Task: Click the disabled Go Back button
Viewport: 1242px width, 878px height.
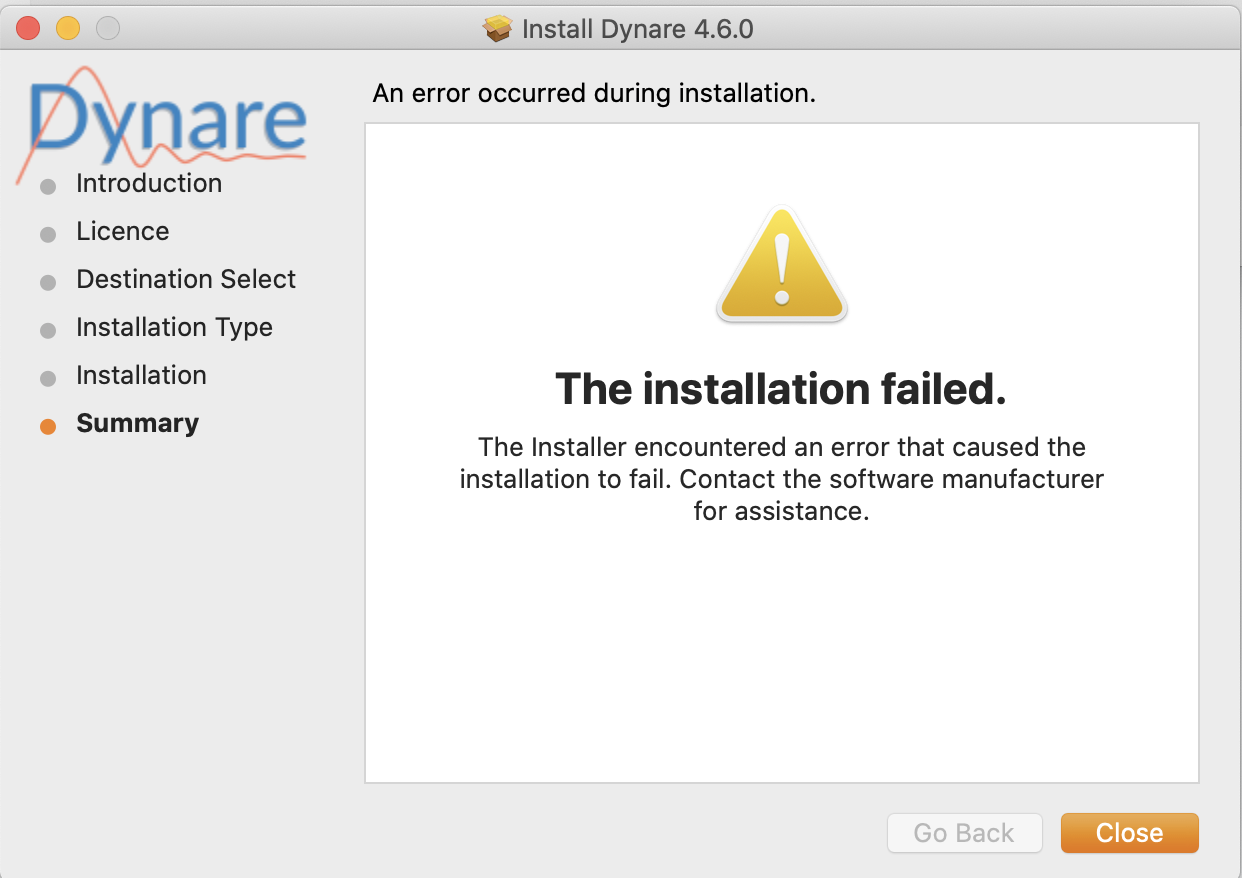Action: coord(964,833)
